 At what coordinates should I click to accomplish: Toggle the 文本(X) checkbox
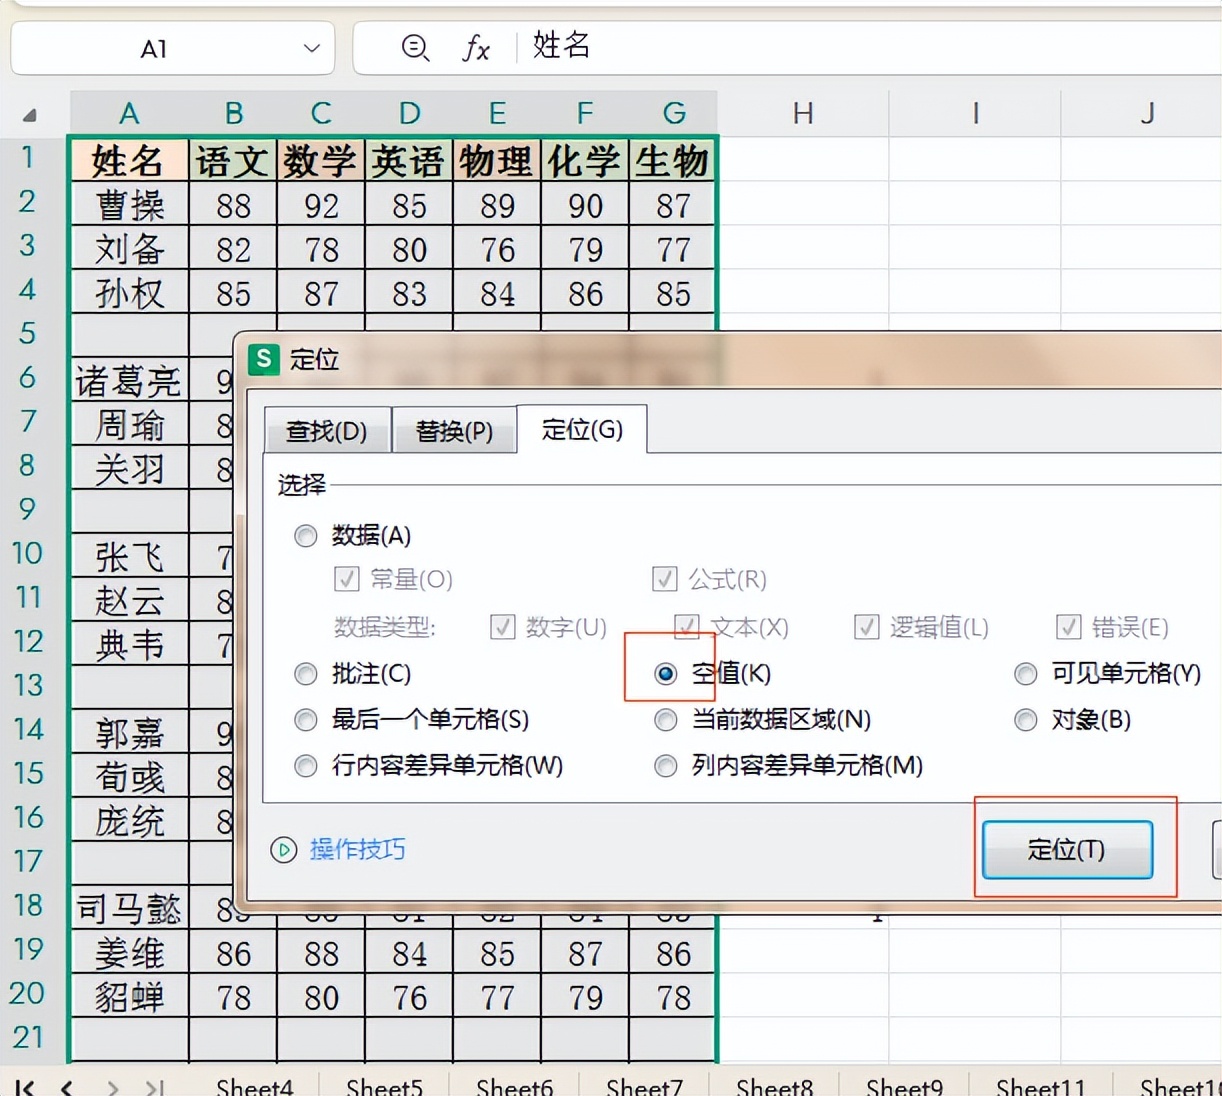(686, 627)
